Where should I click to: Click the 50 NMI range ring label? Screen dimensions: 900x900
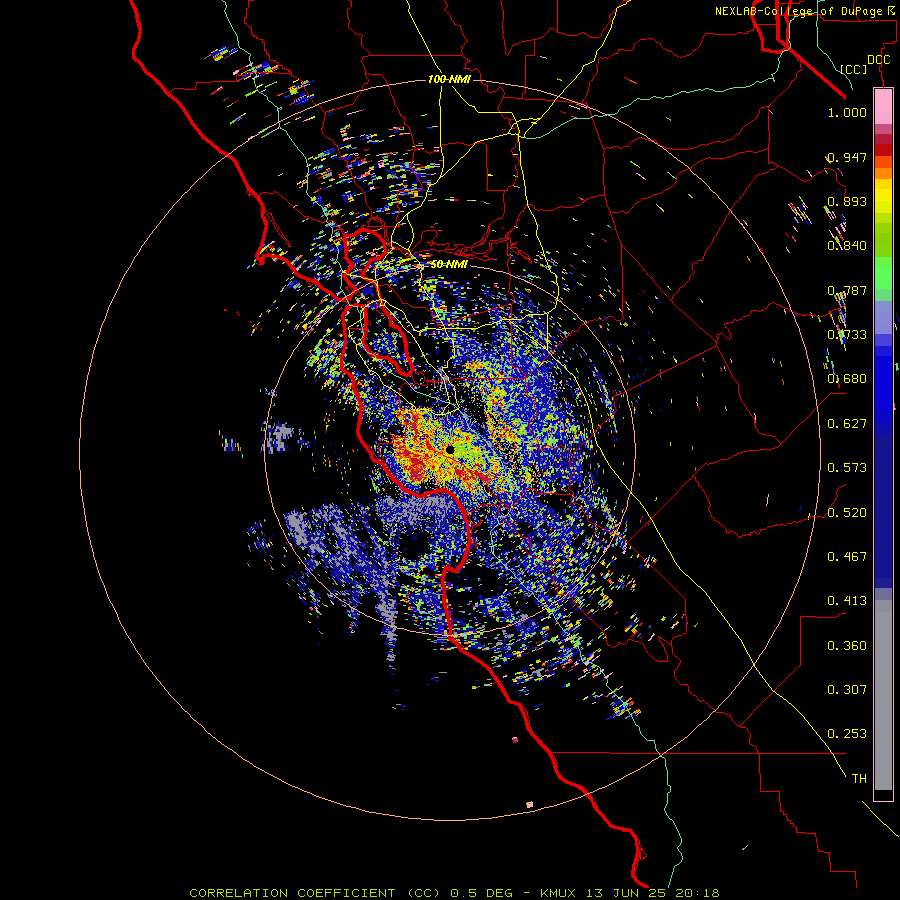tap(449, 265)
